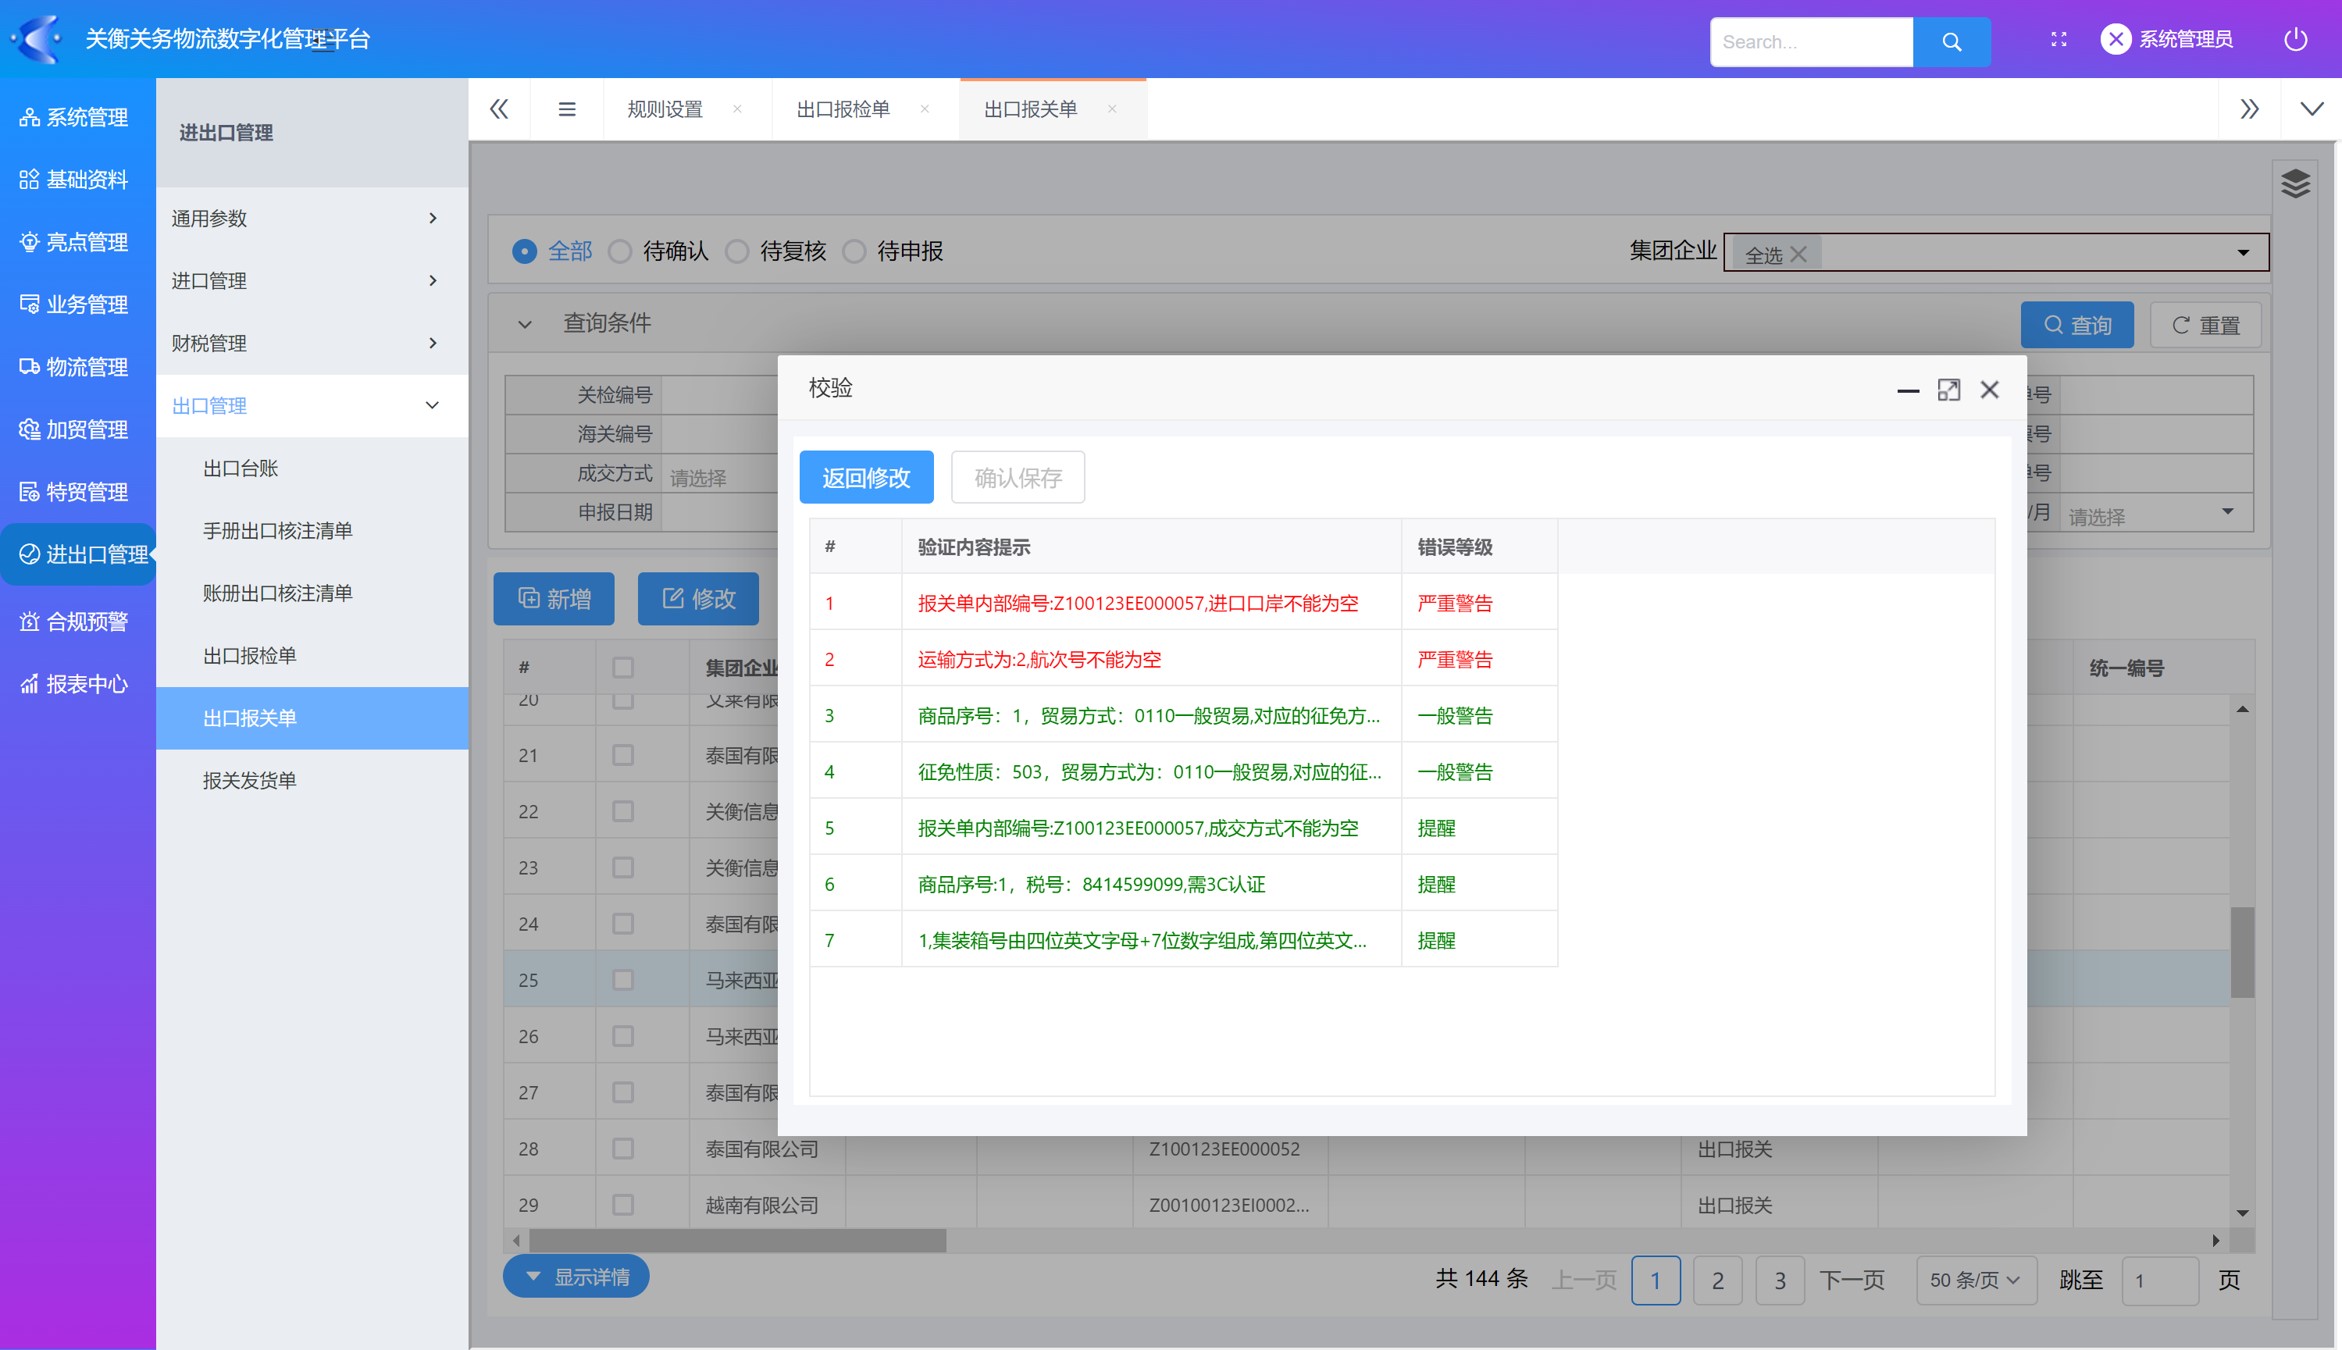
Task: Click the vertical scrollbar thumb of table
Action: coord(2242,952)
